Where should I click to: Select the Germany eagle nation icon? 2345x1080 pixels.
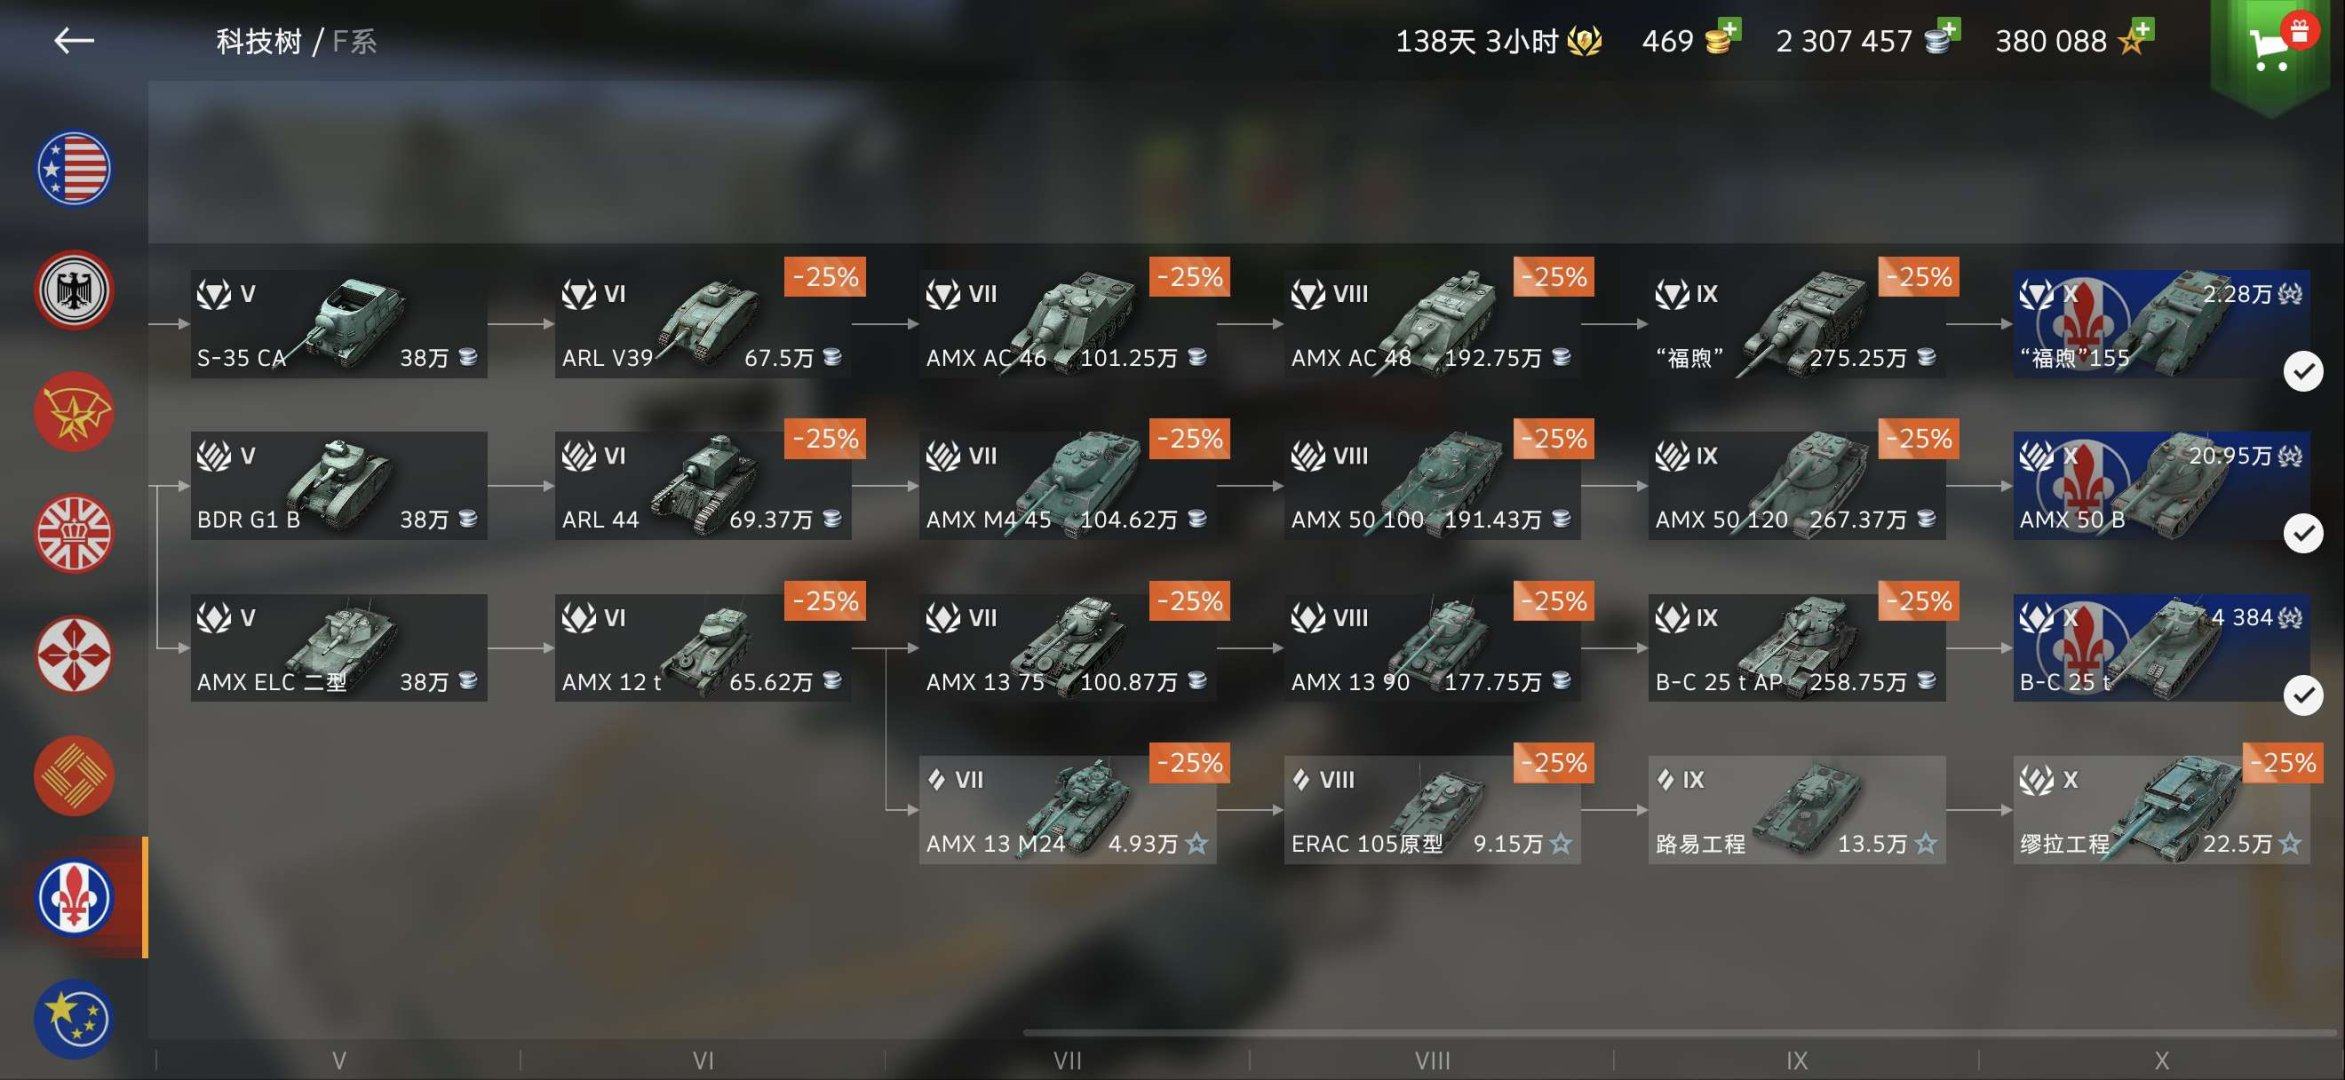74,290
